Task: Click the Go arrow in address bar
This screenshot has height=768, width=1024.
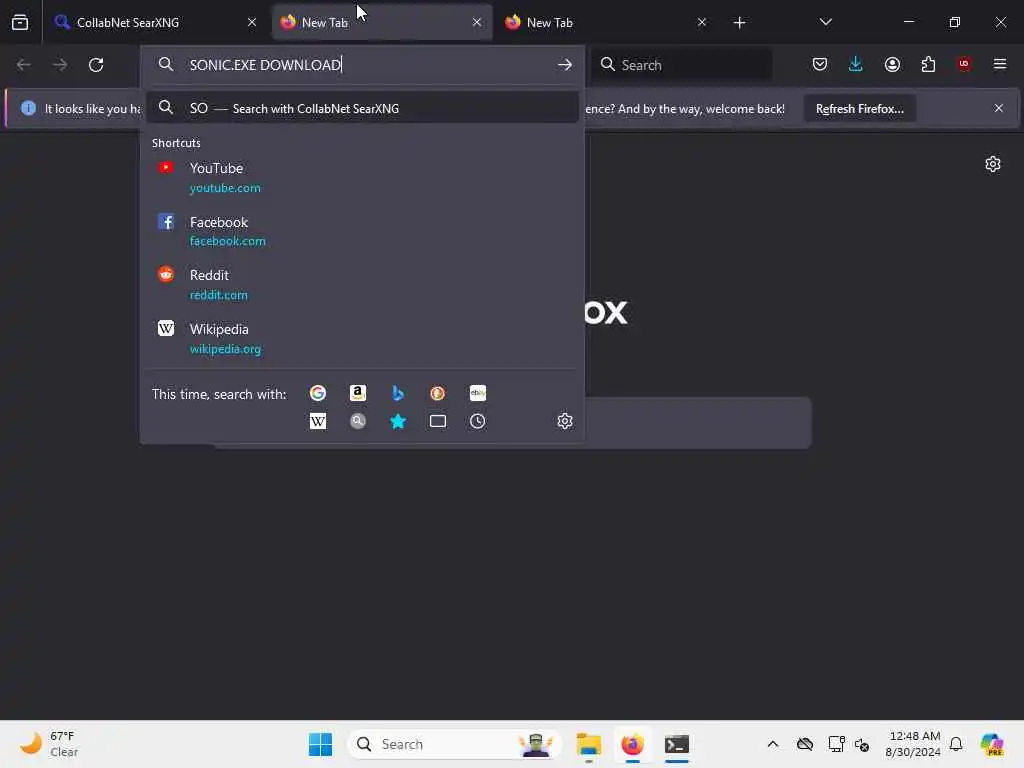Action: tap(565, 65)
